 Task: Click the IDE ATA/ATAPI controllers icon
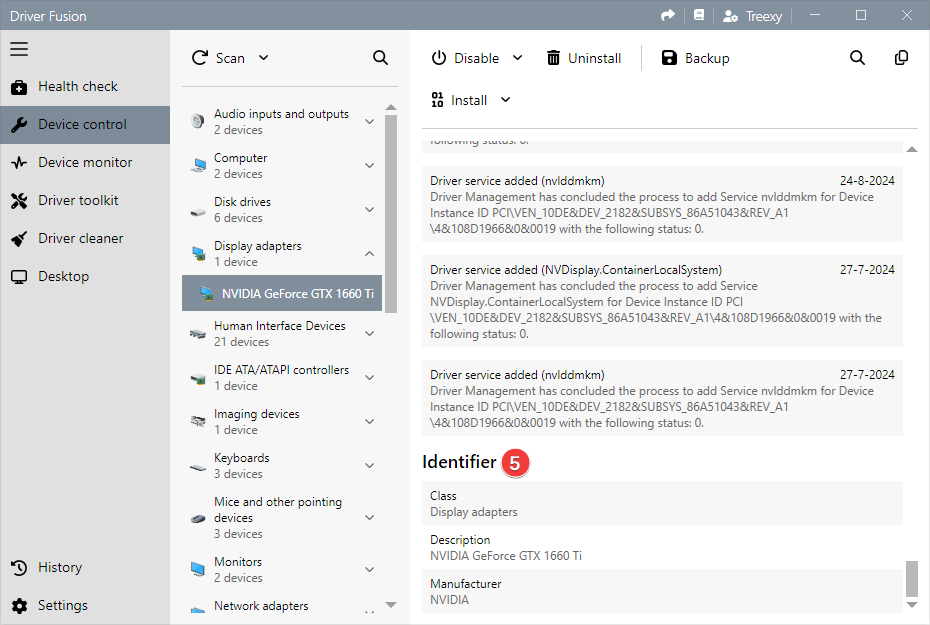[x=198, y=378]
